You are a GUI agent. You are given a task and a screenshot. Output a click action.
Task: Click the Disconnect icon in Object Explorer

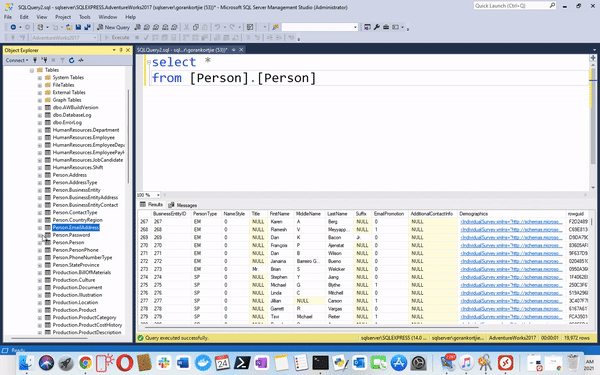44,60
